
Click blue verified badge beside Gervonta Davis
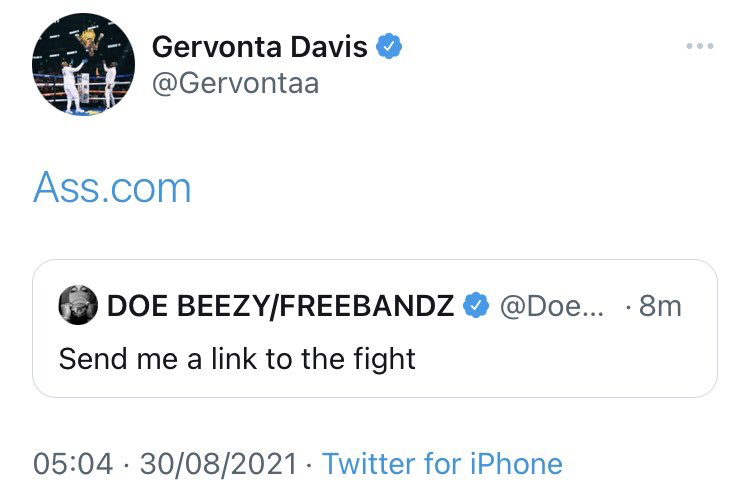click(x=389, y=47)
